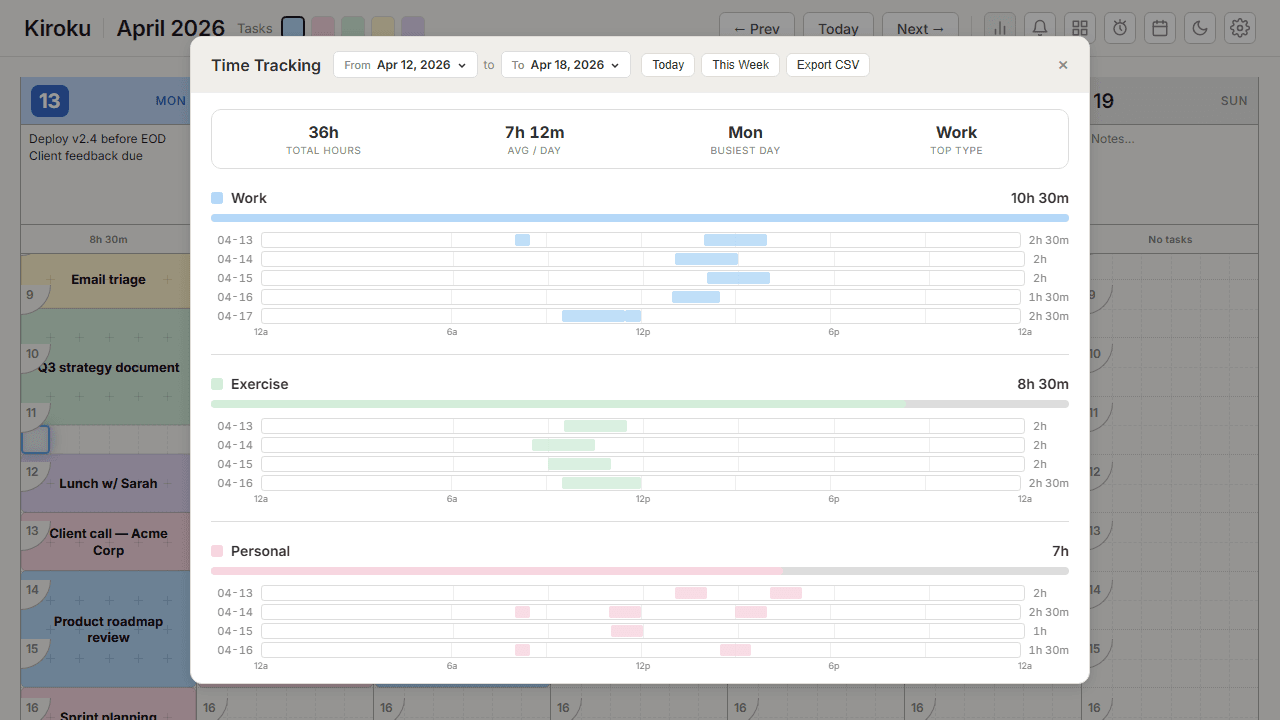Click the Kiroku app logo
Viewport: 1280px width, 720px height.
pyautogui.click(x=57, y=28)
